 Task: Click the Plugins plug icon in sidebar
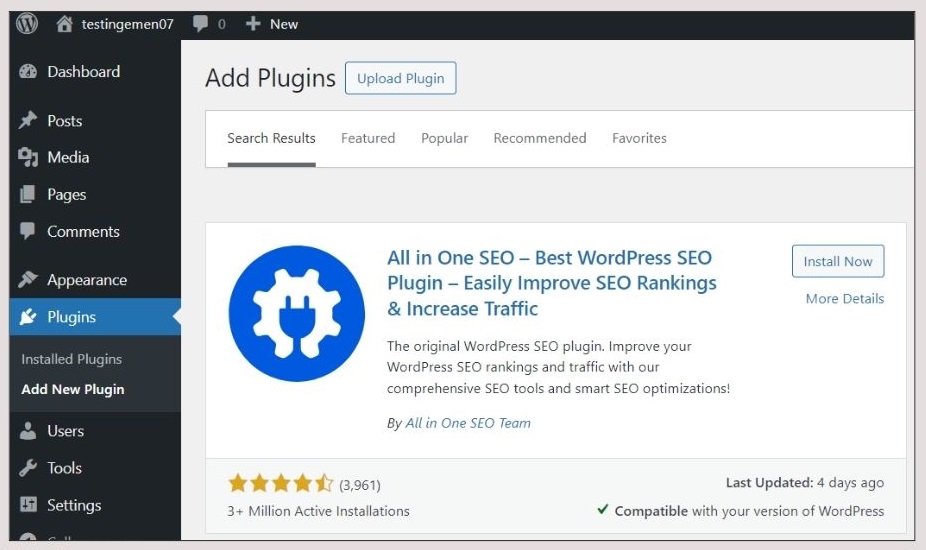(x=28, y=317)
